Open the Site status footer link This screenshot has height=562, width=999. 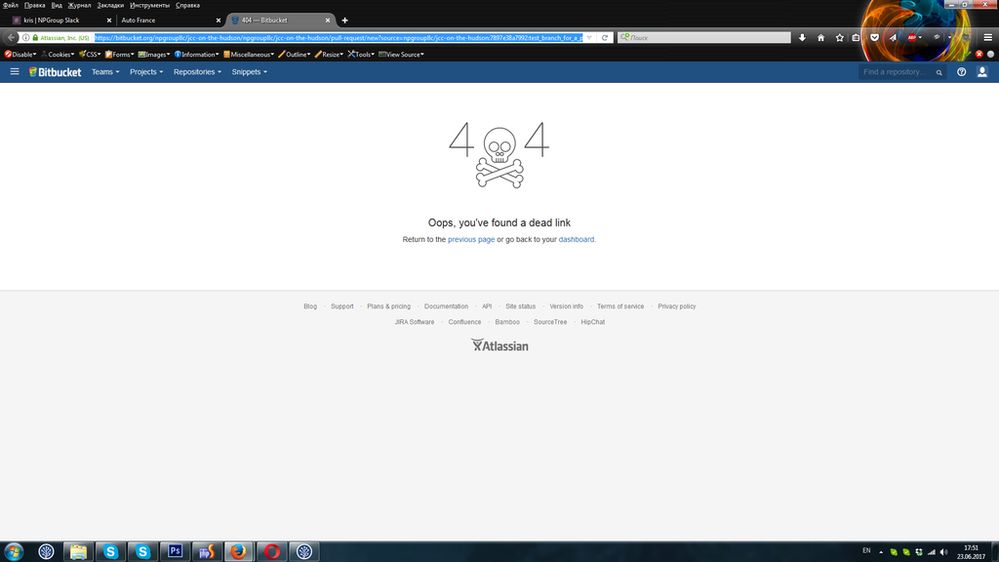pyautogui.click(x=521, y=306)
